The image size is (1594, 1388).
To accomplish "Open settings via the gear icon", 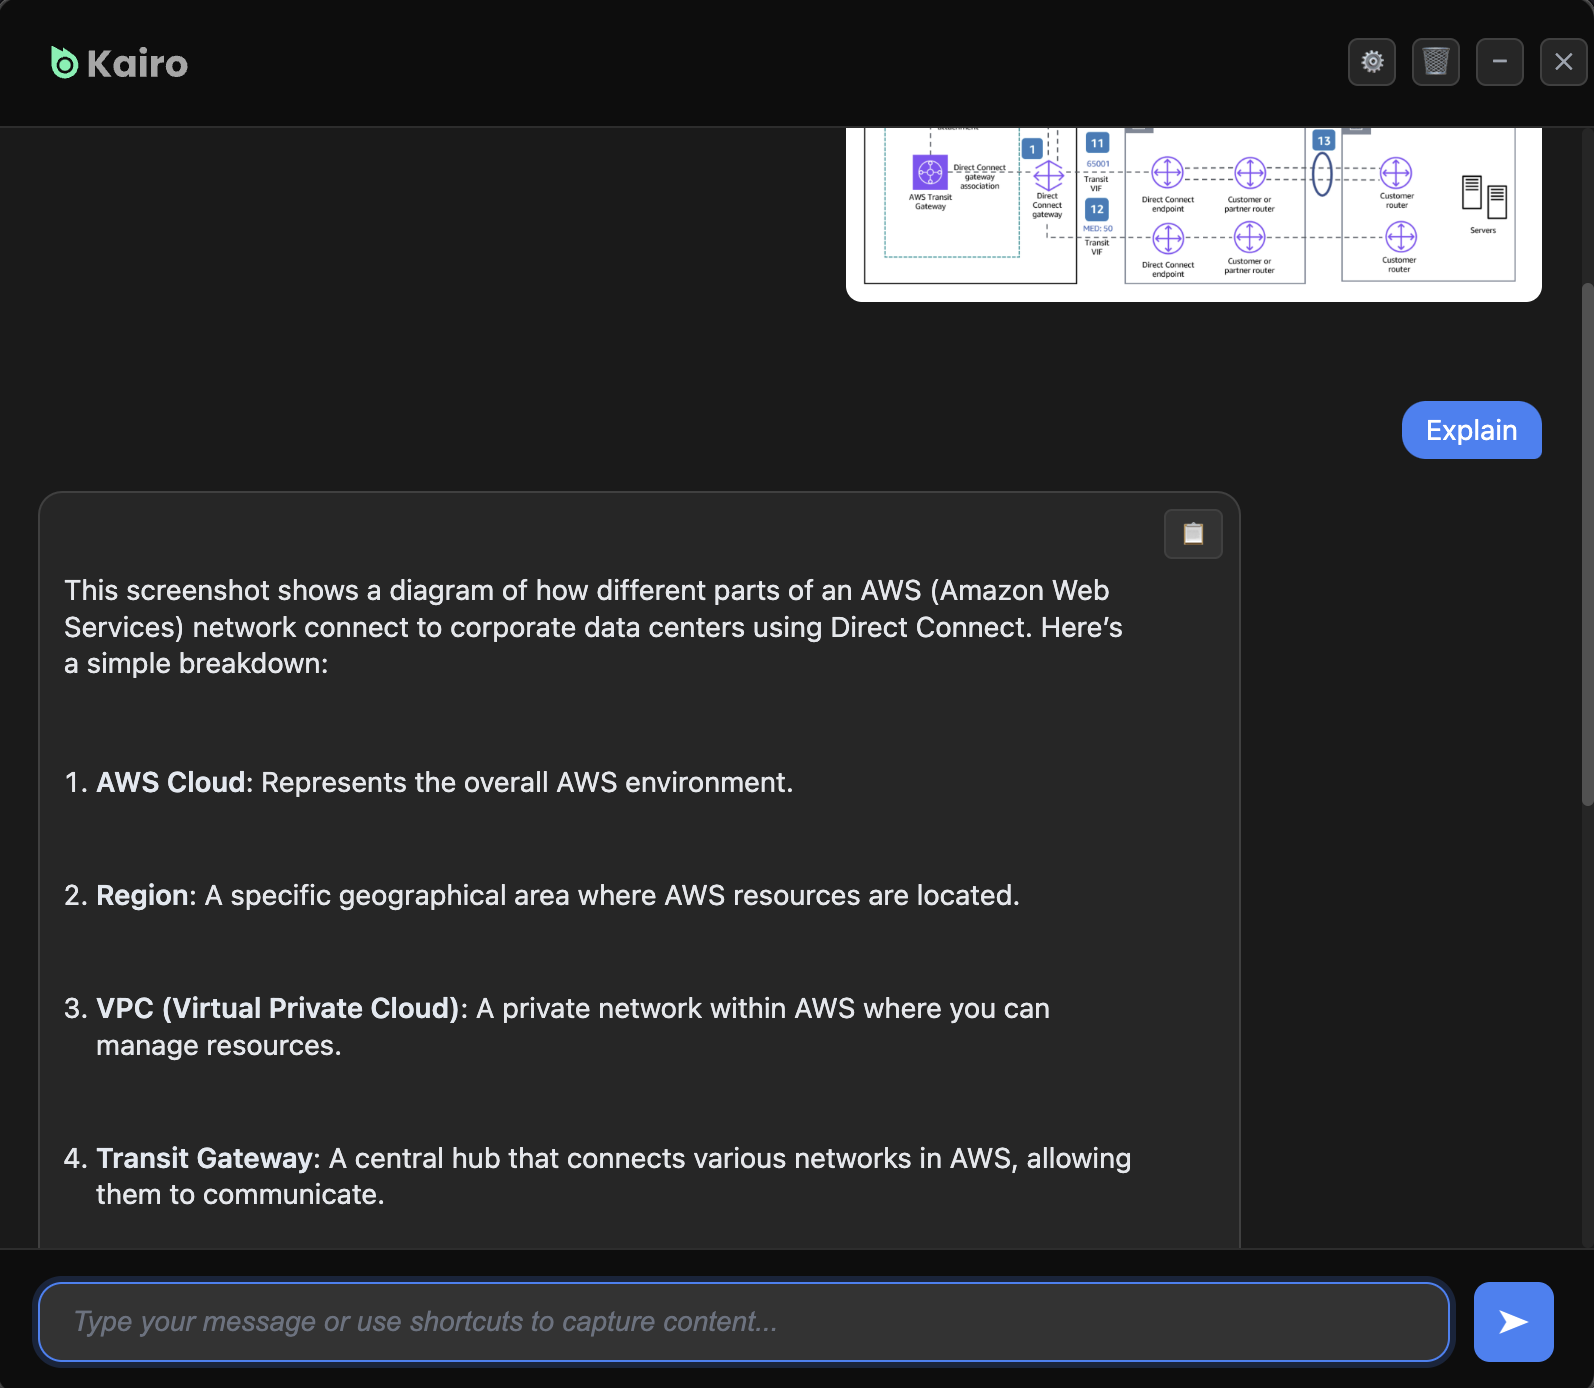I will [x=1372, y=62].
